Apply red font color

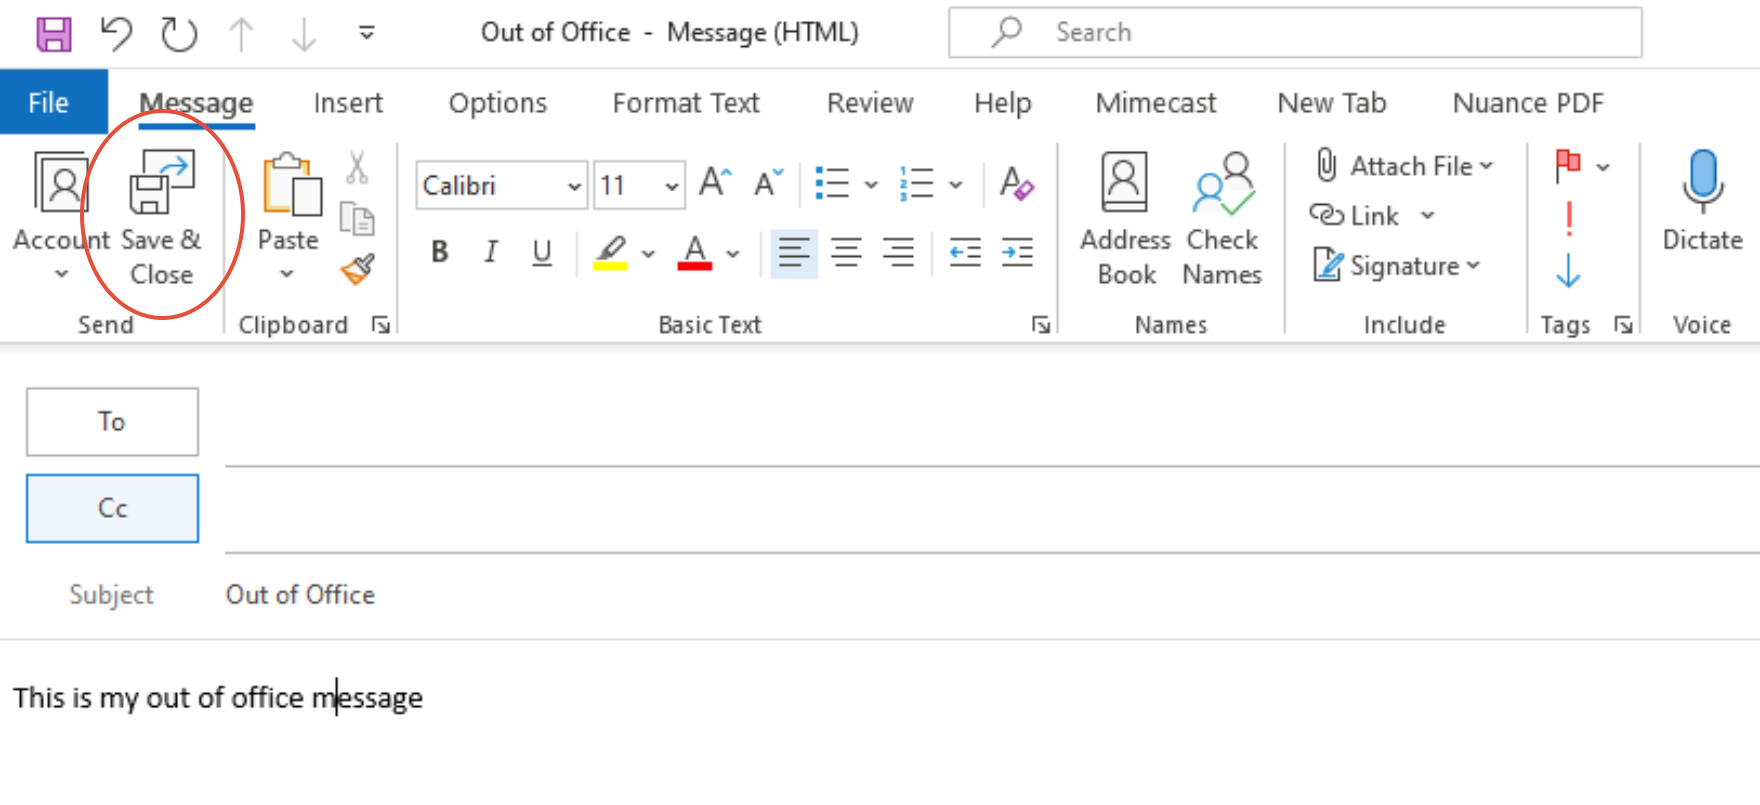coord(695,252)
